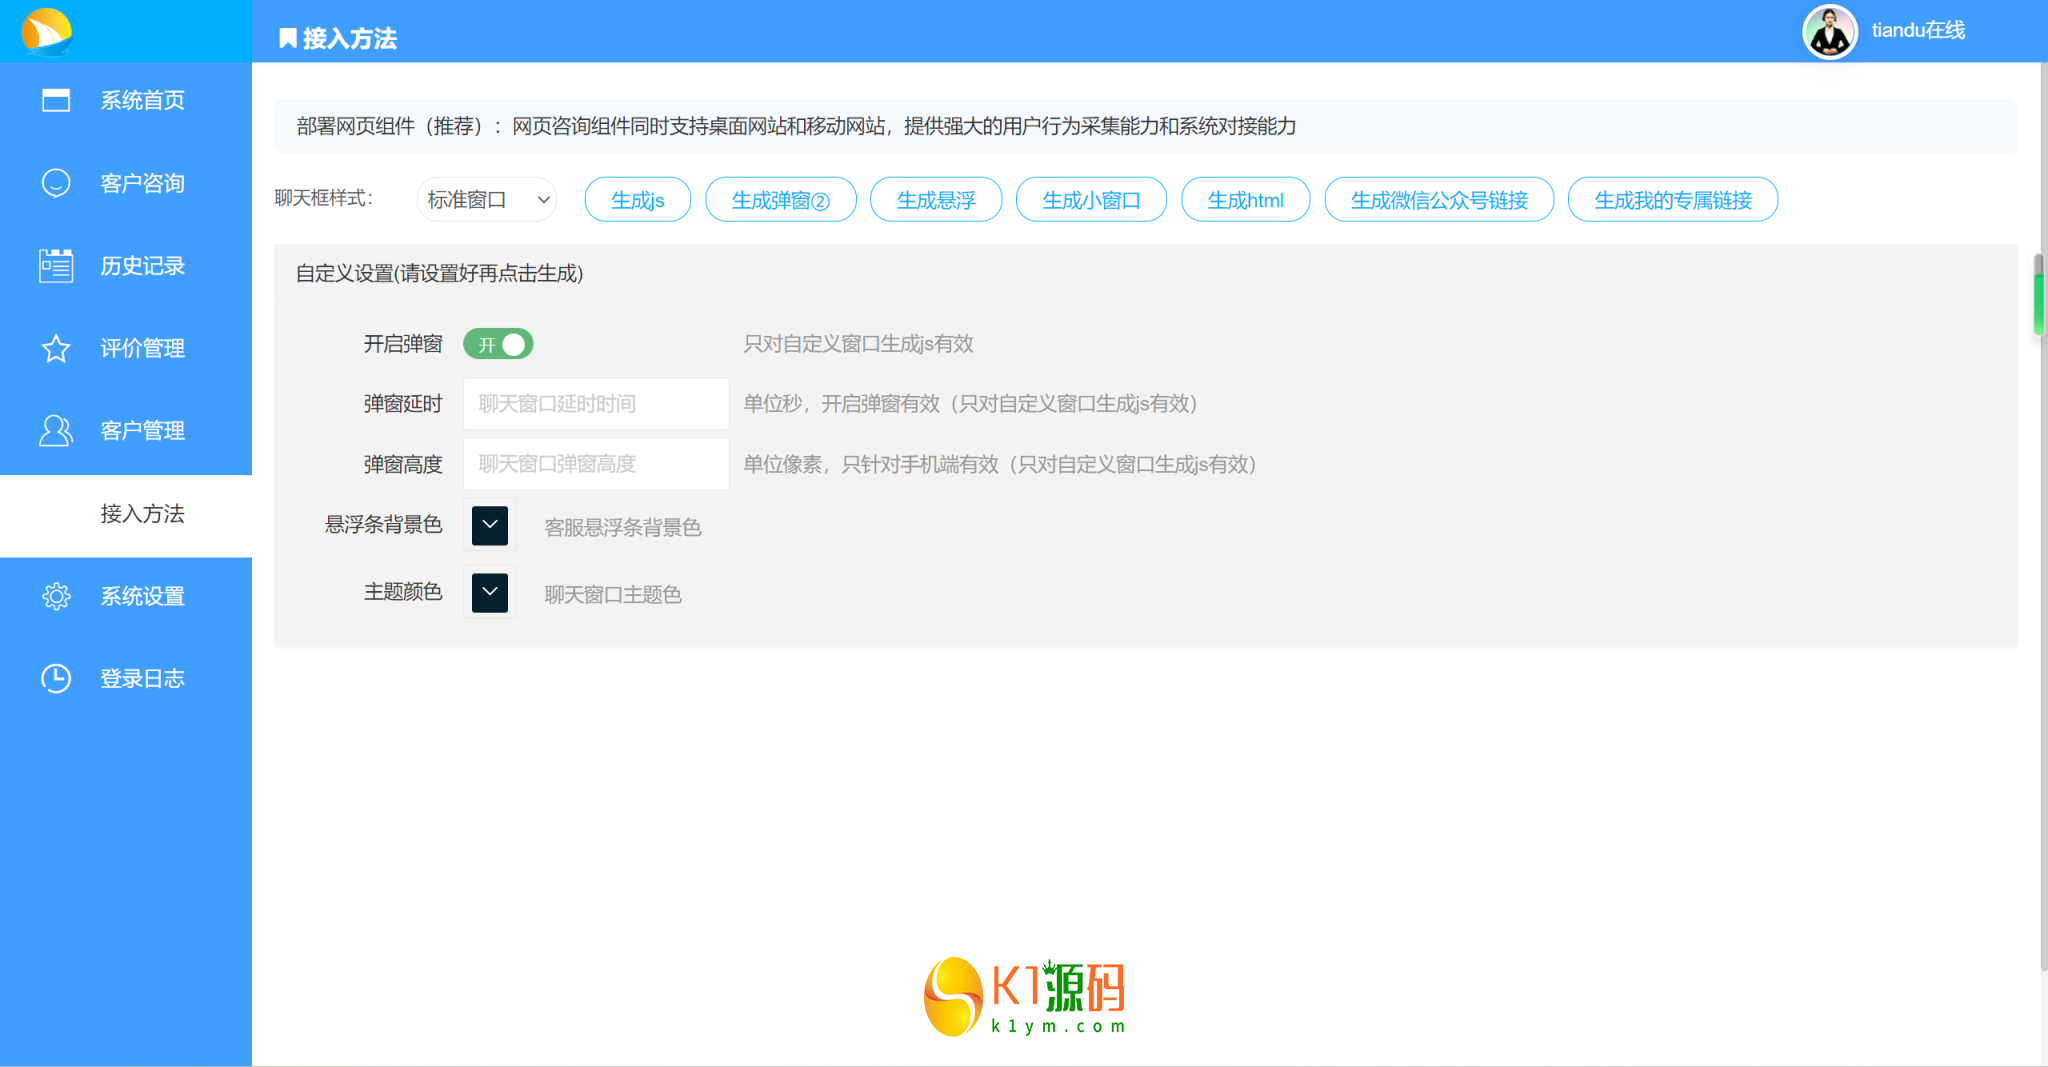The height and width of the screenshot is (1067, 2048).
Task: View the 登录日志 login logs
Action: (x=140, y=678)
